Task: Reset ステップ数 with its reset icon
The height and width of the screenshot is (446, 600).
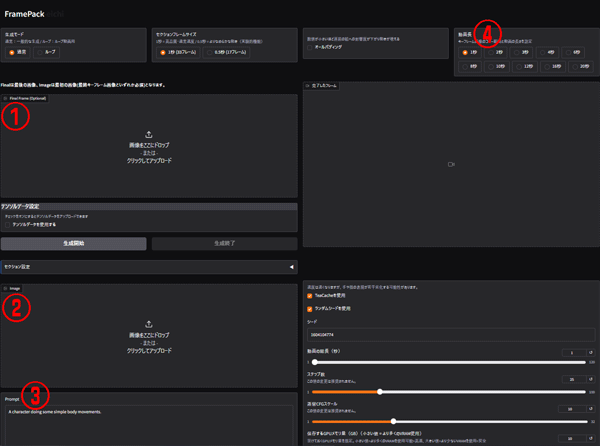Action: [591, 379]
